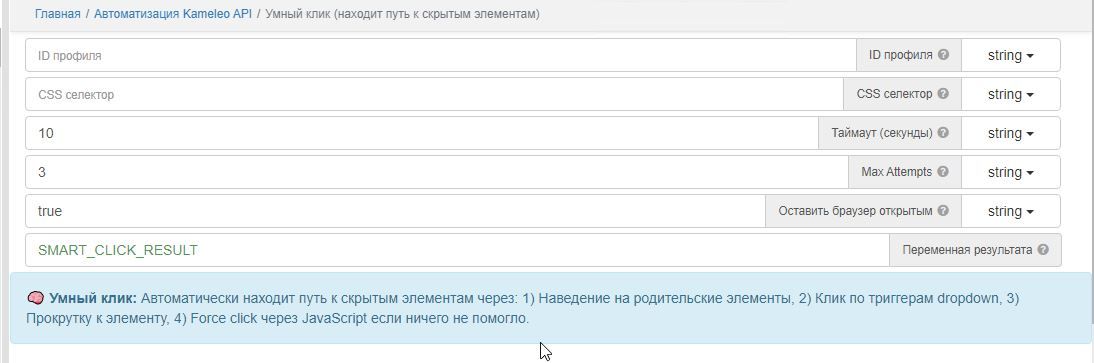This screenshot has width=1094, height=363.
Task: Click the CSS селектор input field
Action: click(x=435, y=94)
